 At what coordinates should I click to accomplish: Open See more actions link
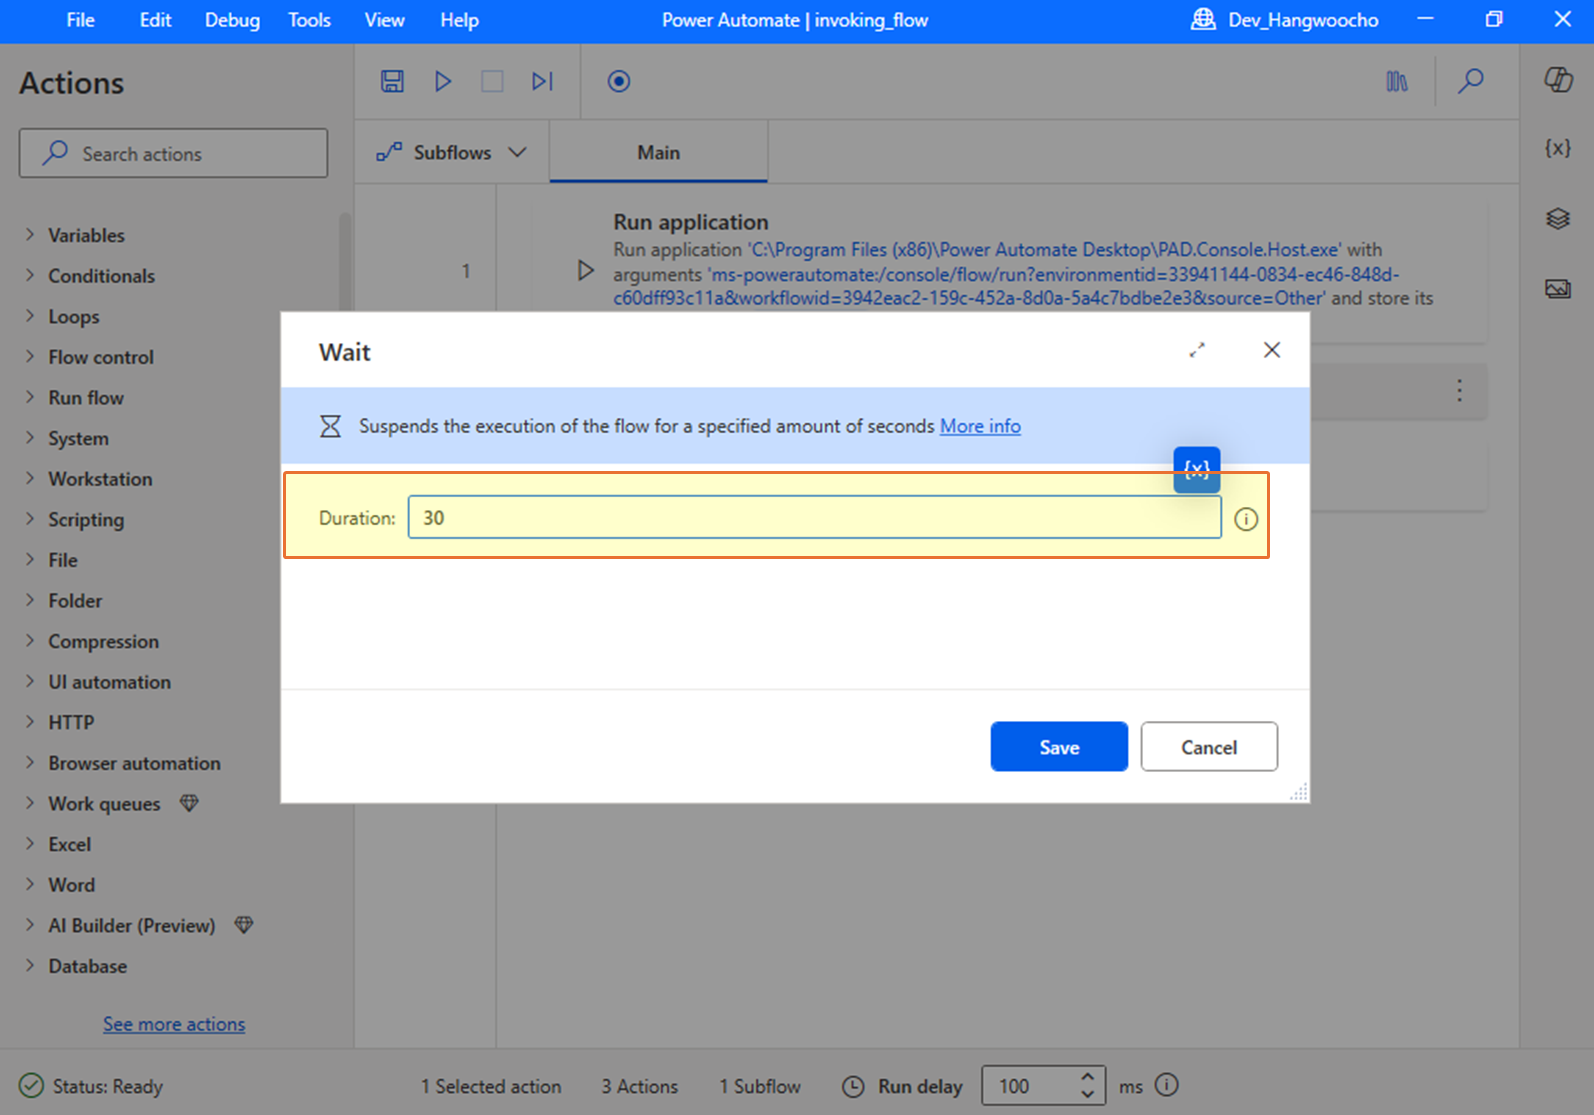pyautogui.click(x=174, y=1024)
